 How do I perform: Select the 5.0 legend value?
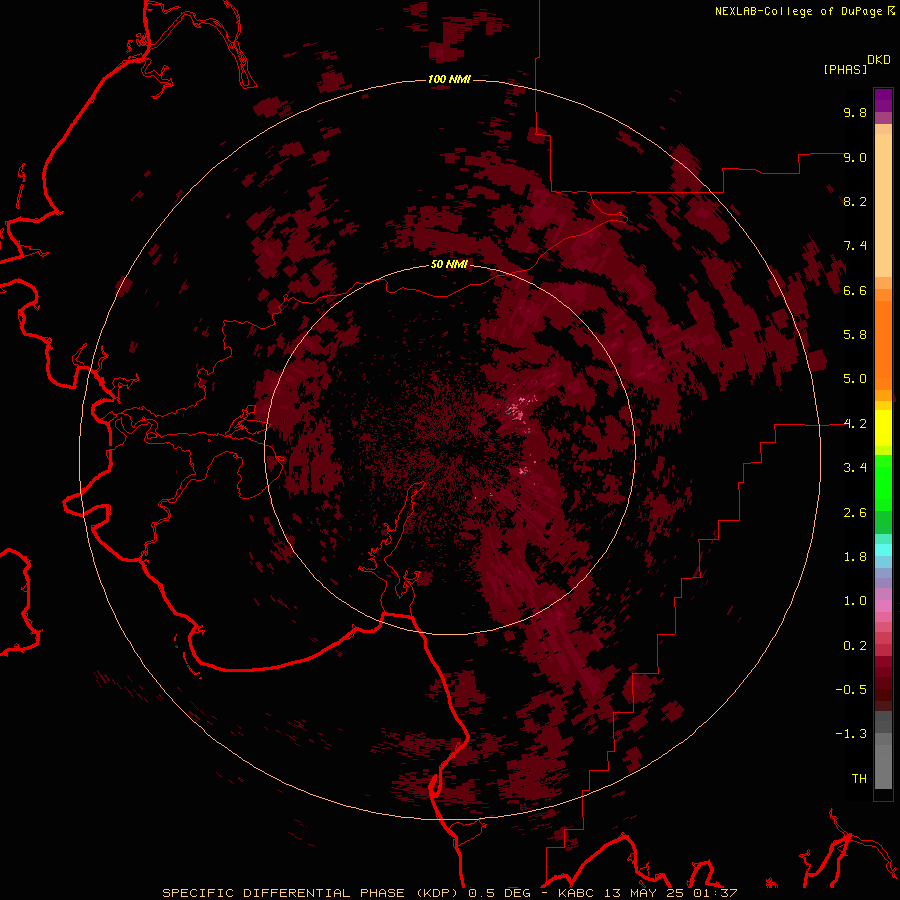click(855, 379)
